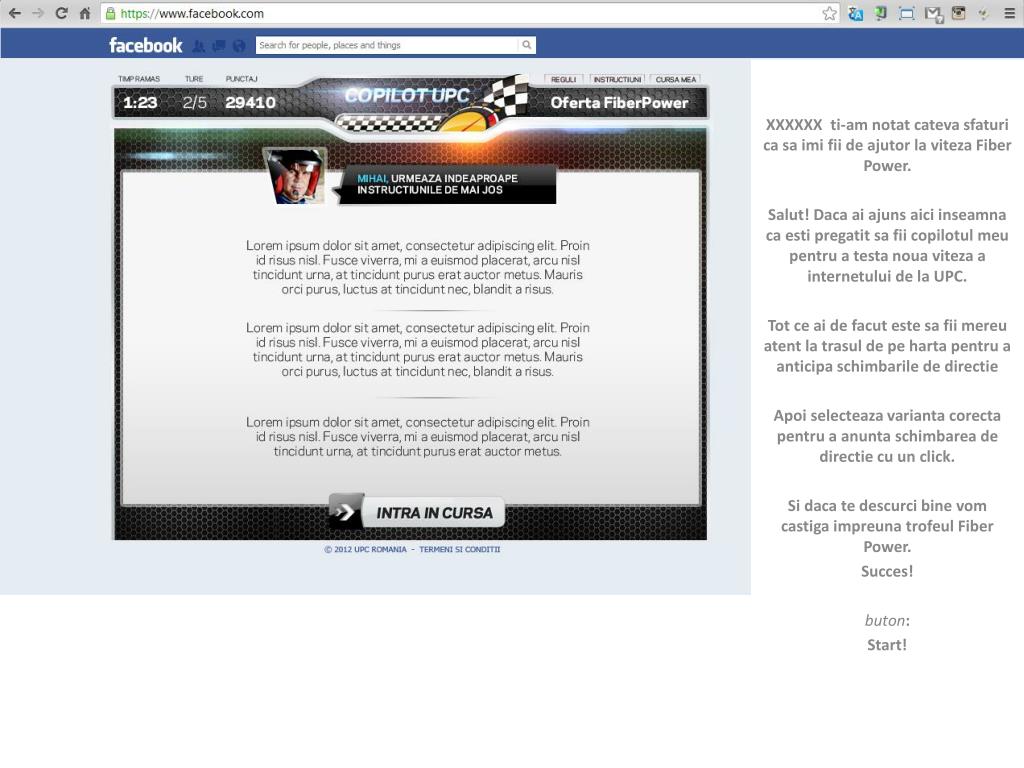Click the screen capture extension icon
Image resolution: width=1024 pixels, height=768 pixels.
click(x=906, y=13)
